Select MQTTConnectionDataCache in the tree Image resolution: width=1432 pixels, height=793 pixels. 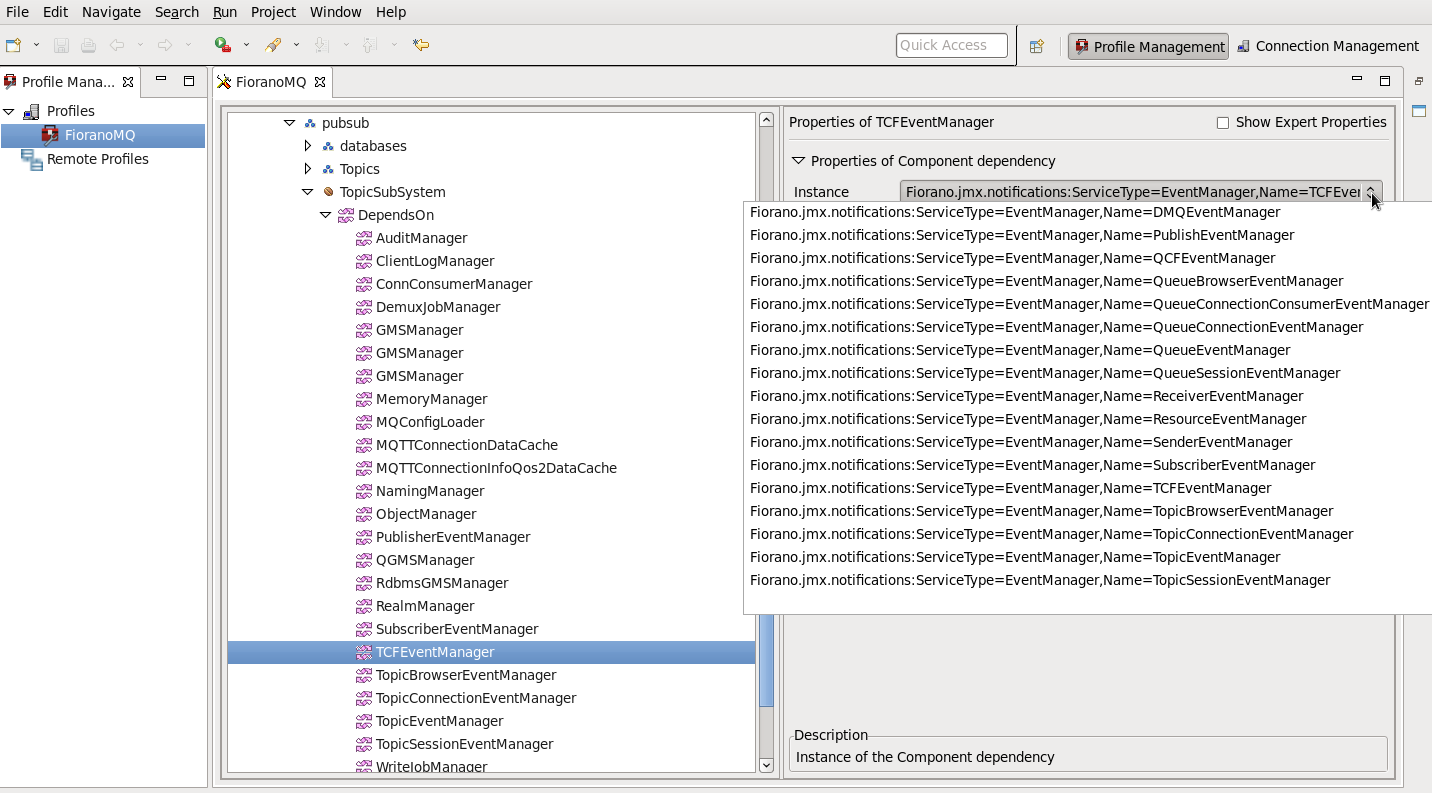467,445
